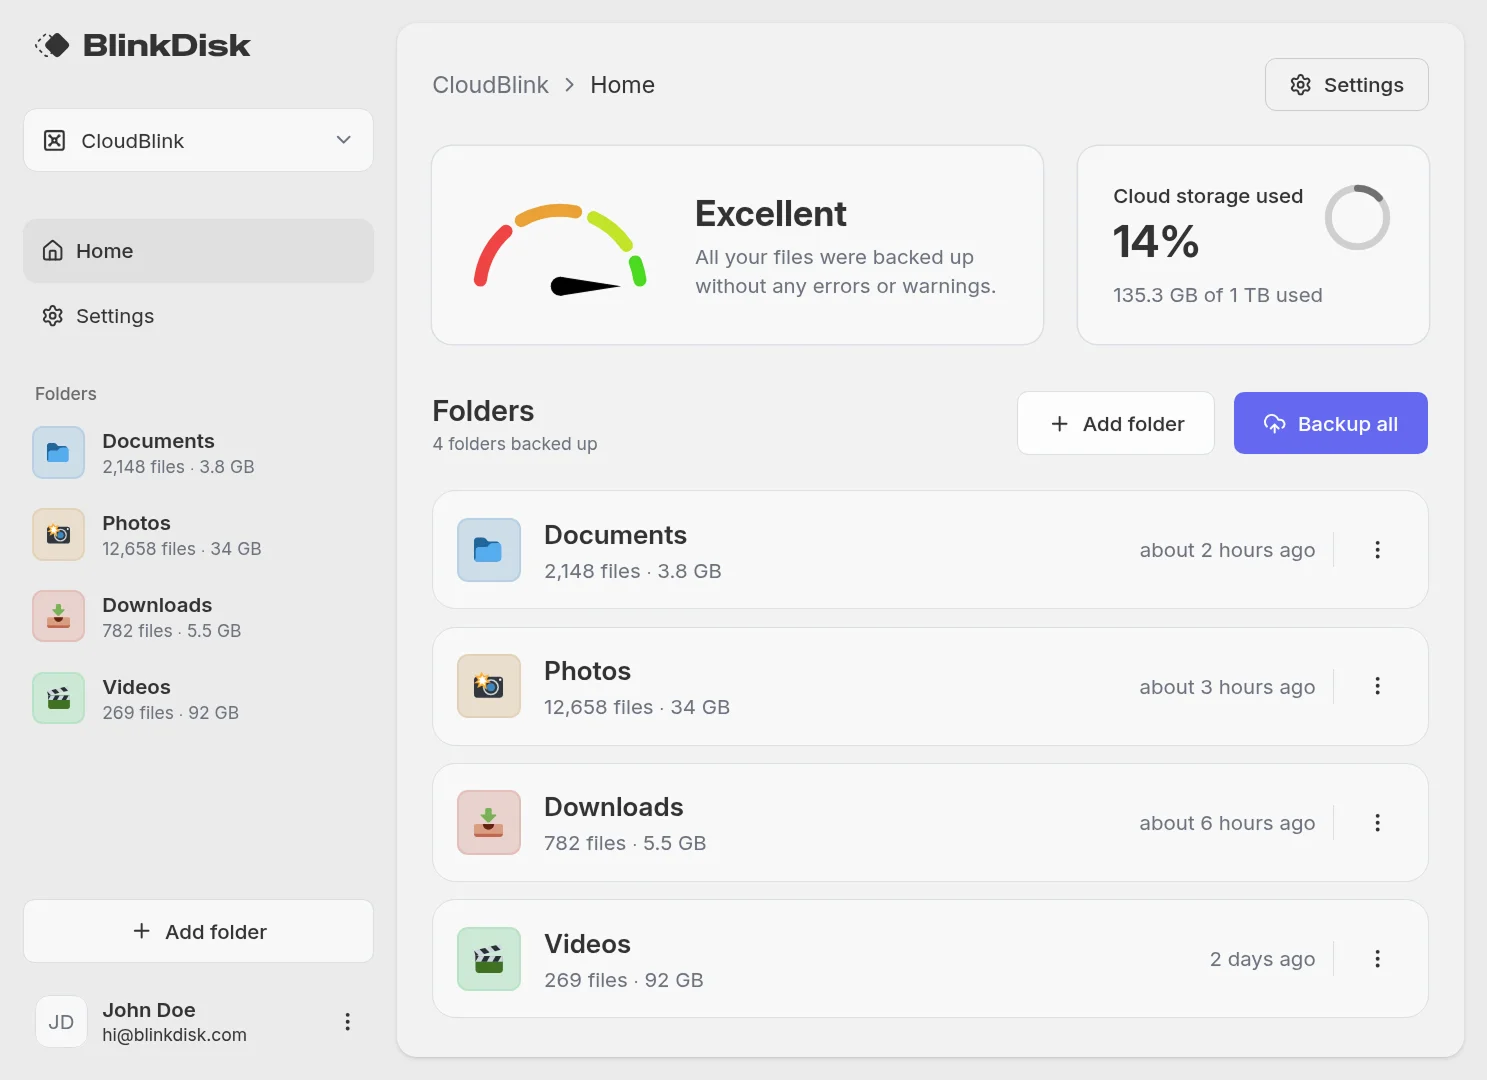Click Add folder at sidebar bottom
Viewport: 1487px width, 1080px height.
click(x=198, y=931)
